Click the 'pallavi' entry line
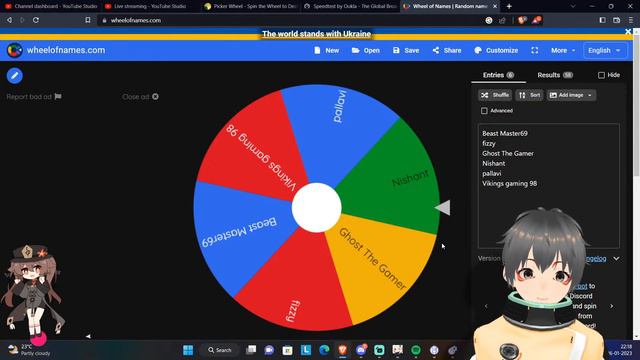The height and width of the screenshot is (360, 640). click(492, 173)
